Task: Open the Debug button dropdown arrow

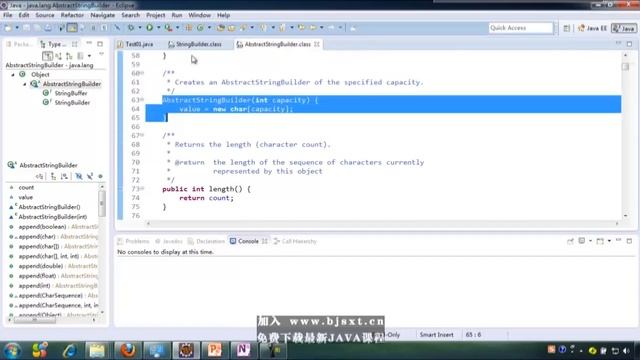Action: pos(140,28)
